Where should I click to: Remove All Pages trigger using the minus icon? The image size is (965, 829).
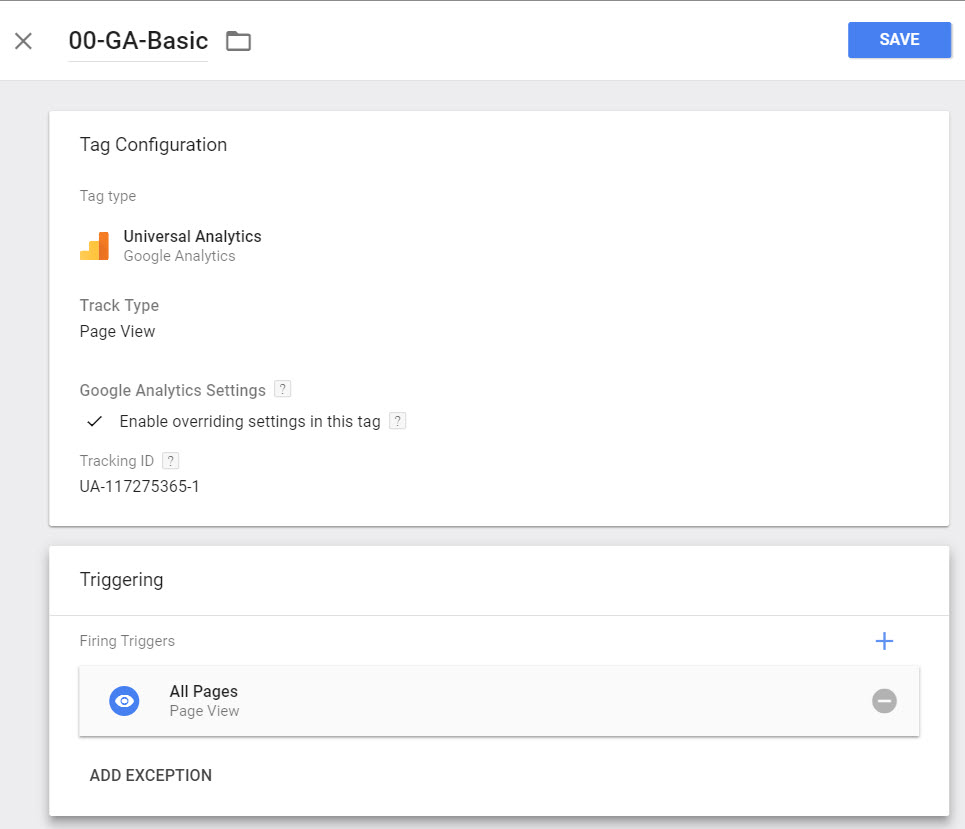[x=884, y=701]
